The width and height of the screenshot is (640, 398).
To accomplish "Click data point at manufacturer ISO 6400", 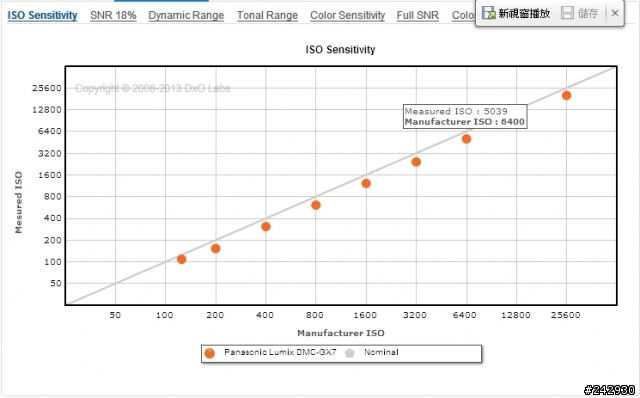I will click(x=467, y=139).
